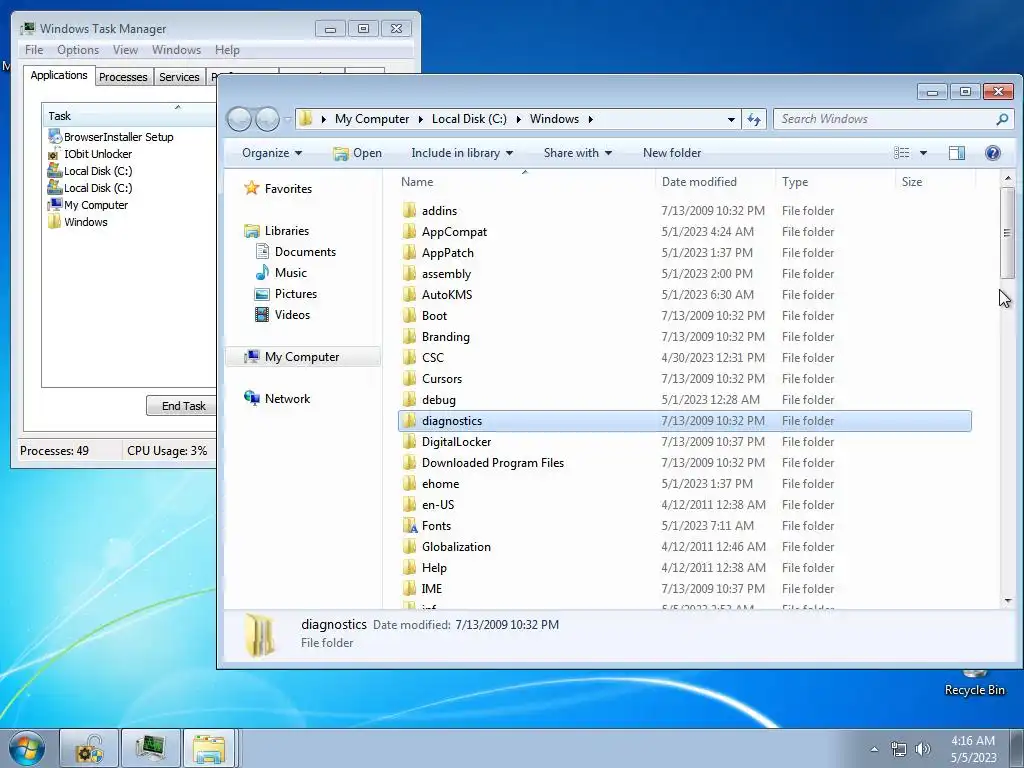Viewport: 1024px width, 768px height.
Task: Open the Share with dropdown
Action: point(578,153)
